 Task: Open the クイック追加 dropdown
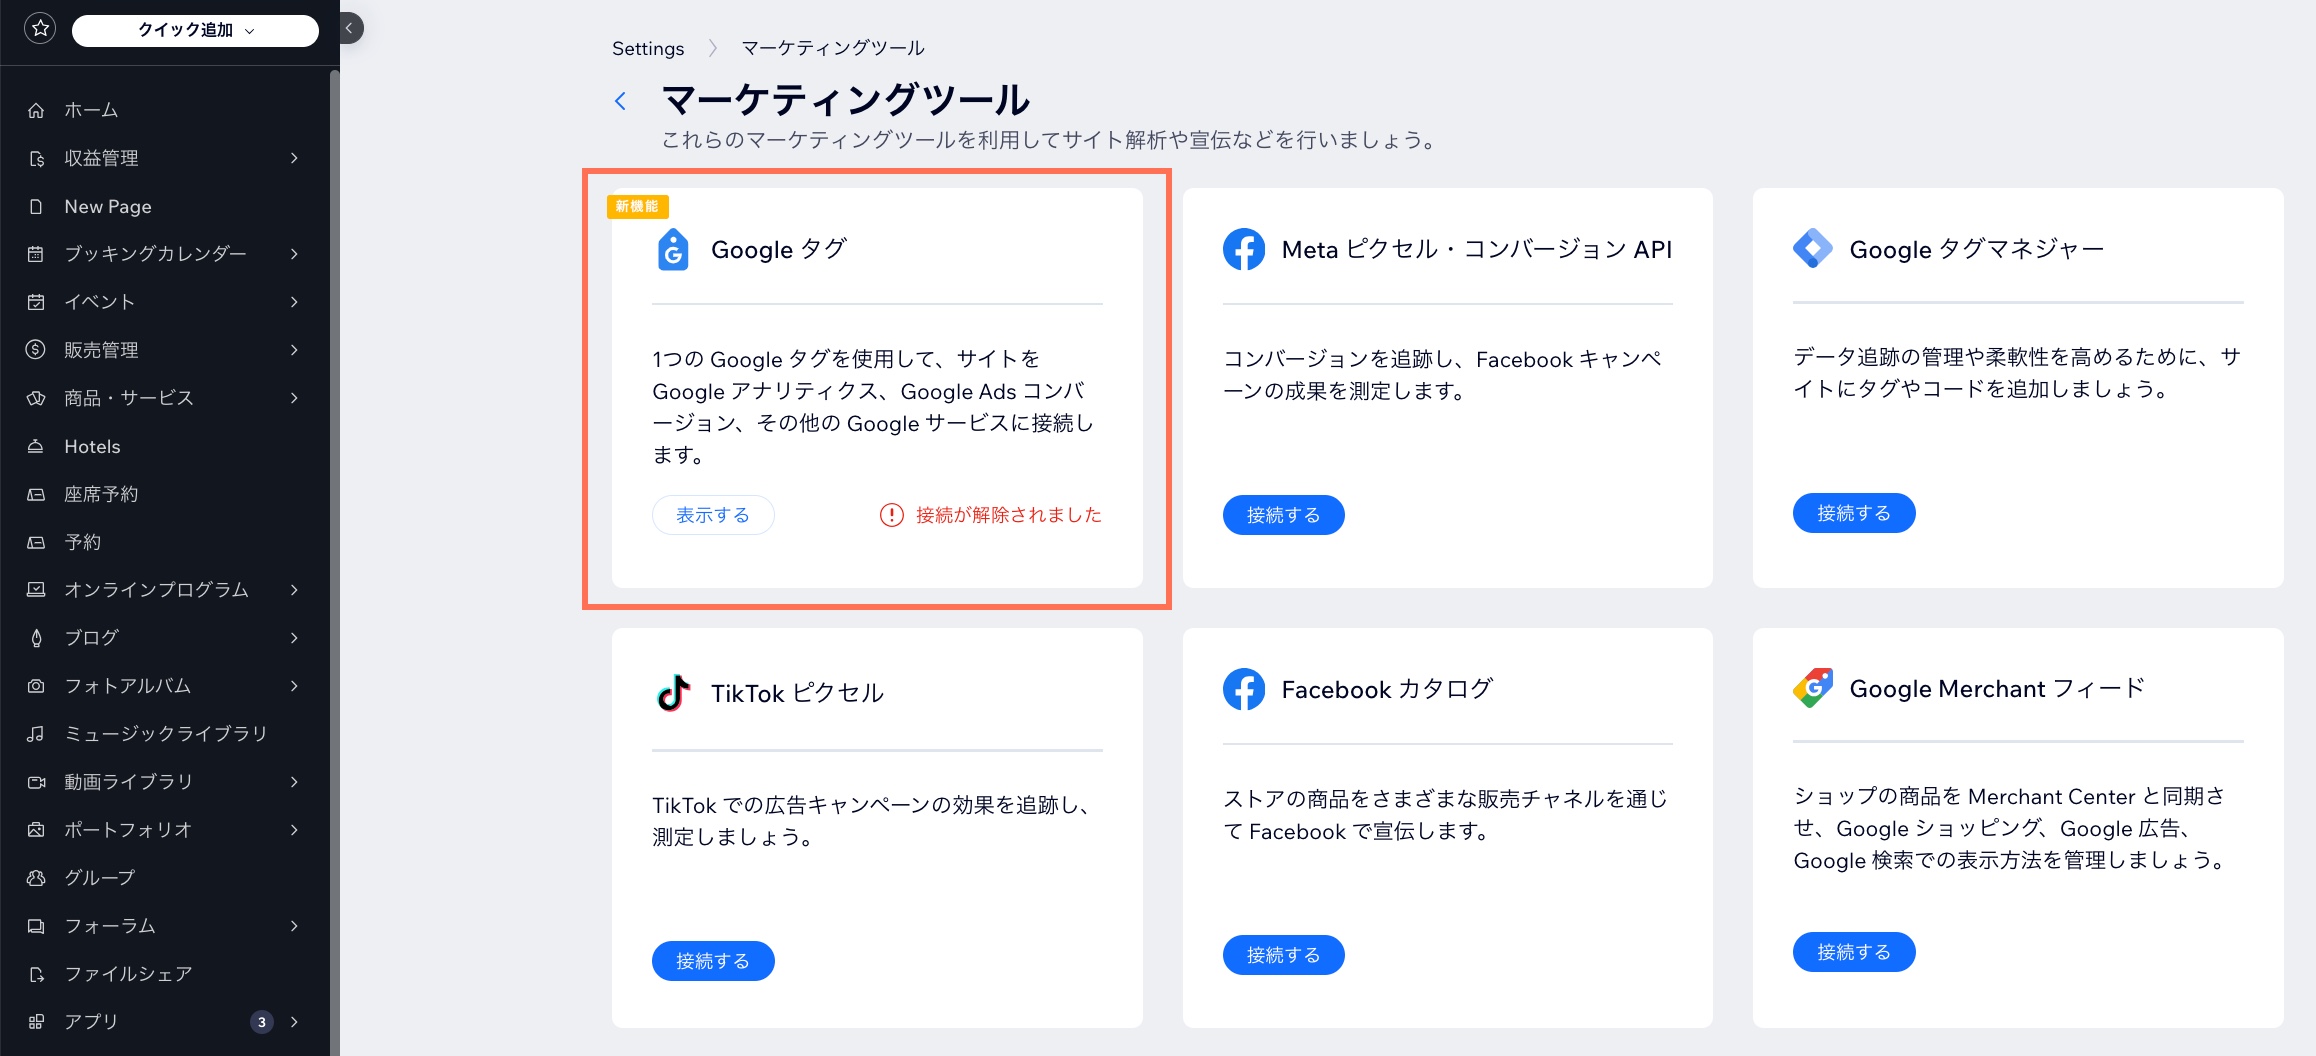(x=194, y=29)
